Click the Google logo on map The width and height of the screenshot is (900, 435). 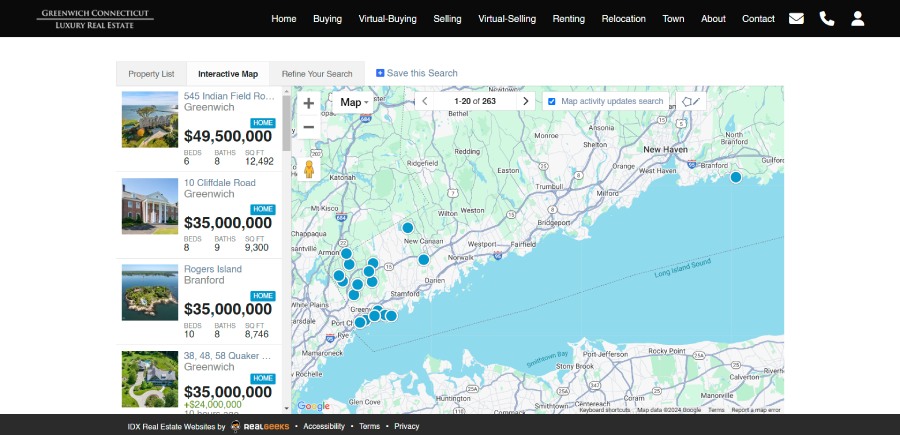click(x=313, y=406)
